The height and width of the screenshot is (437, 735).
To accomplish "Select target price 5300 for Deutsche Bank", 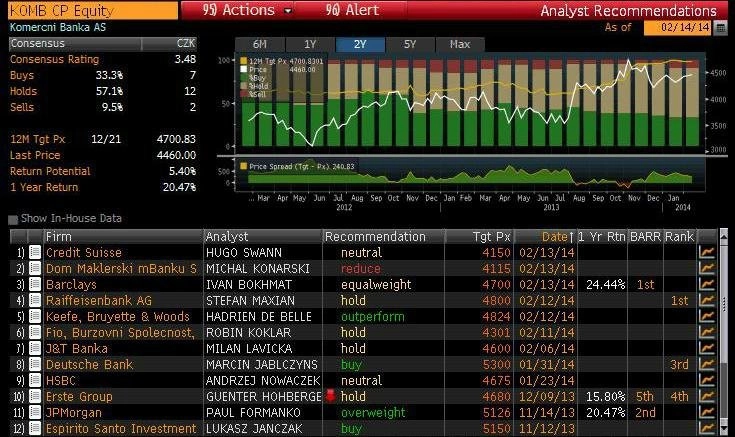I will [496, 364].
